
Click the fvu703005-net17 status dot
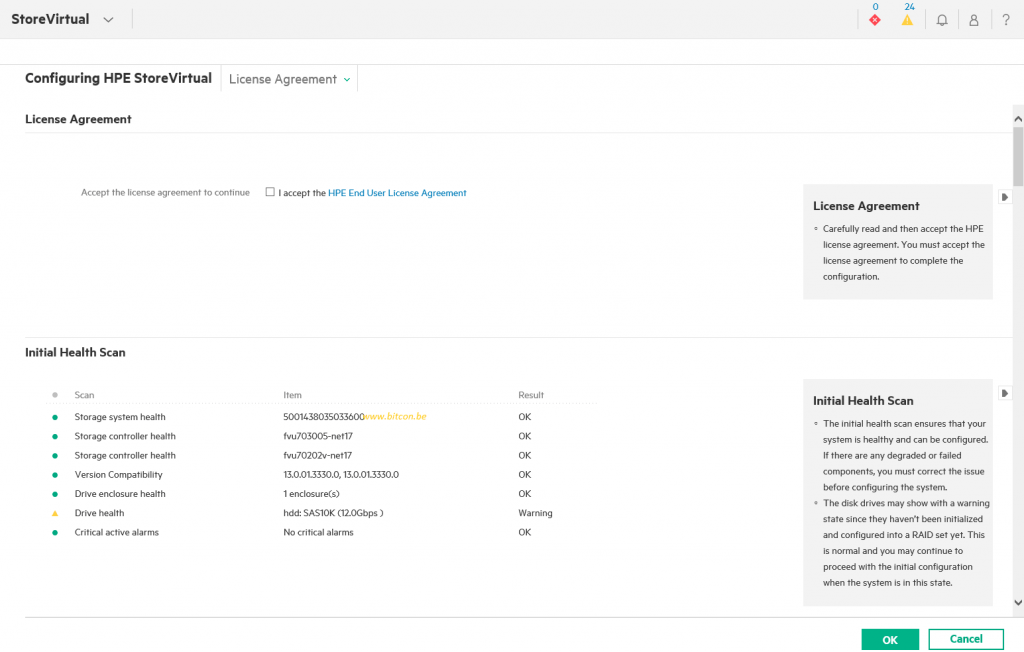point(55,436)
